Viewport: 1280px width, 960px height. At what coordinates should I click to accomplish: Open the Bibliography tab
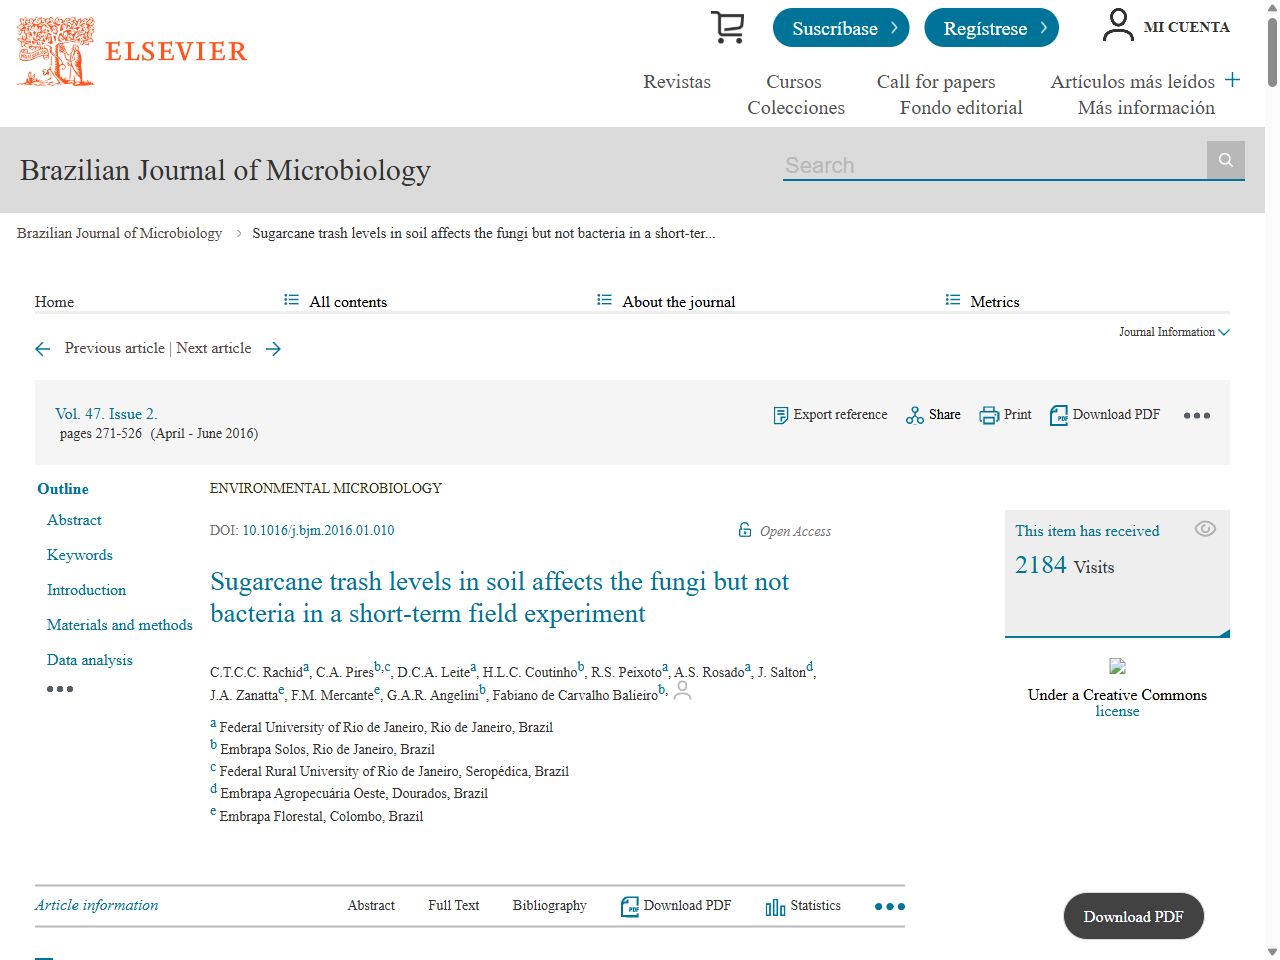[550, 906]
